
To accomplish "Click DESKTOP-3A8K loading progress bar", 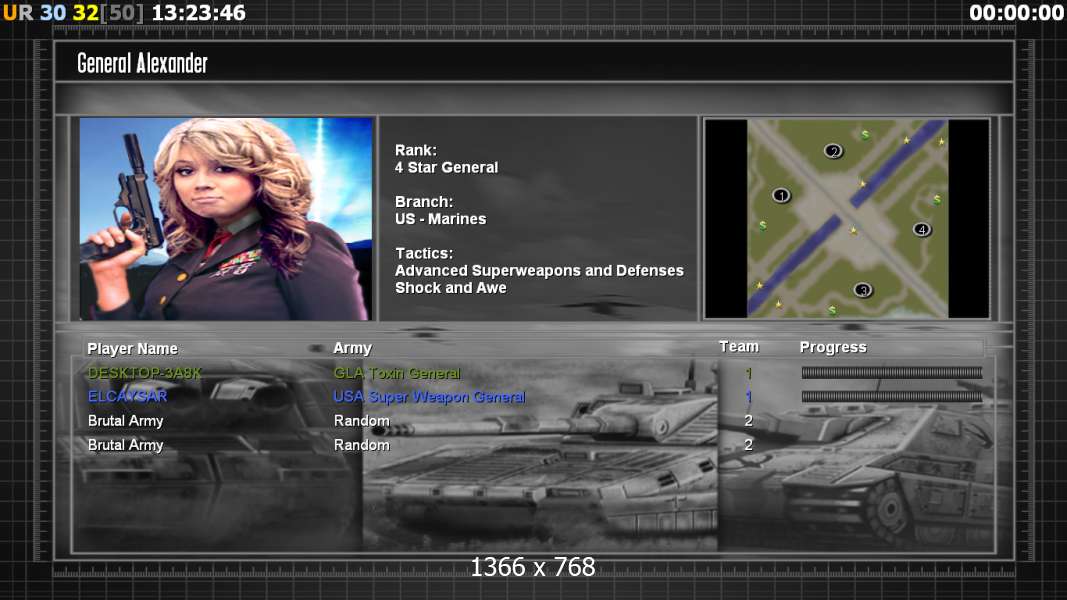I will click(x=891, y=372).
